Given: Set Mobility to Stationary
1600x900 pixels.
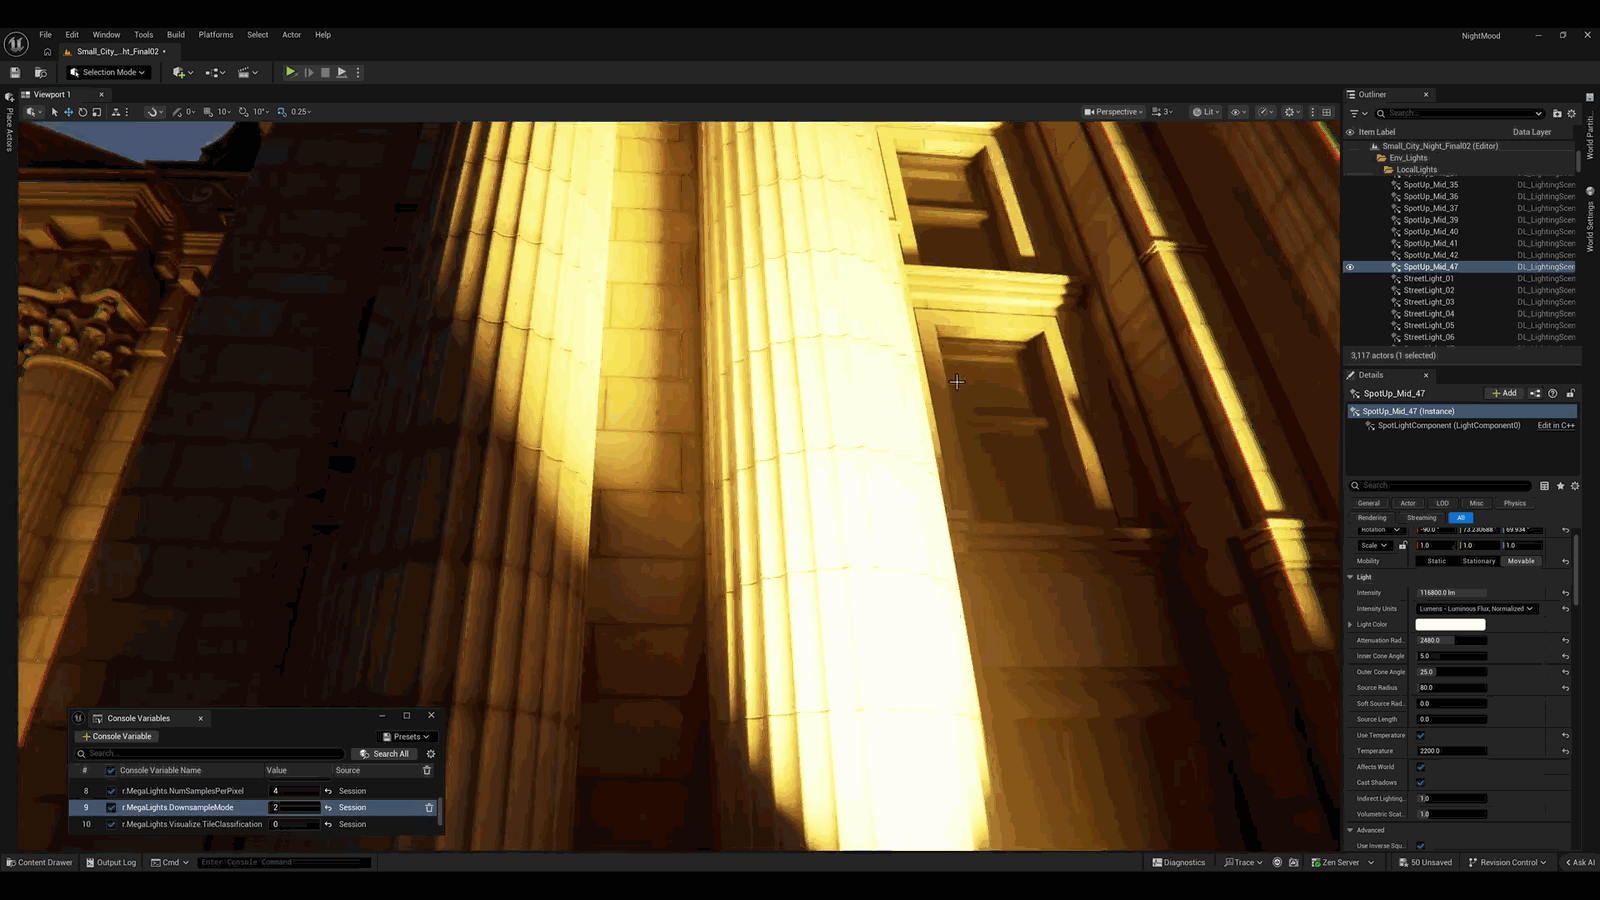Looking at the screenshot, I should coord(1478,561).
